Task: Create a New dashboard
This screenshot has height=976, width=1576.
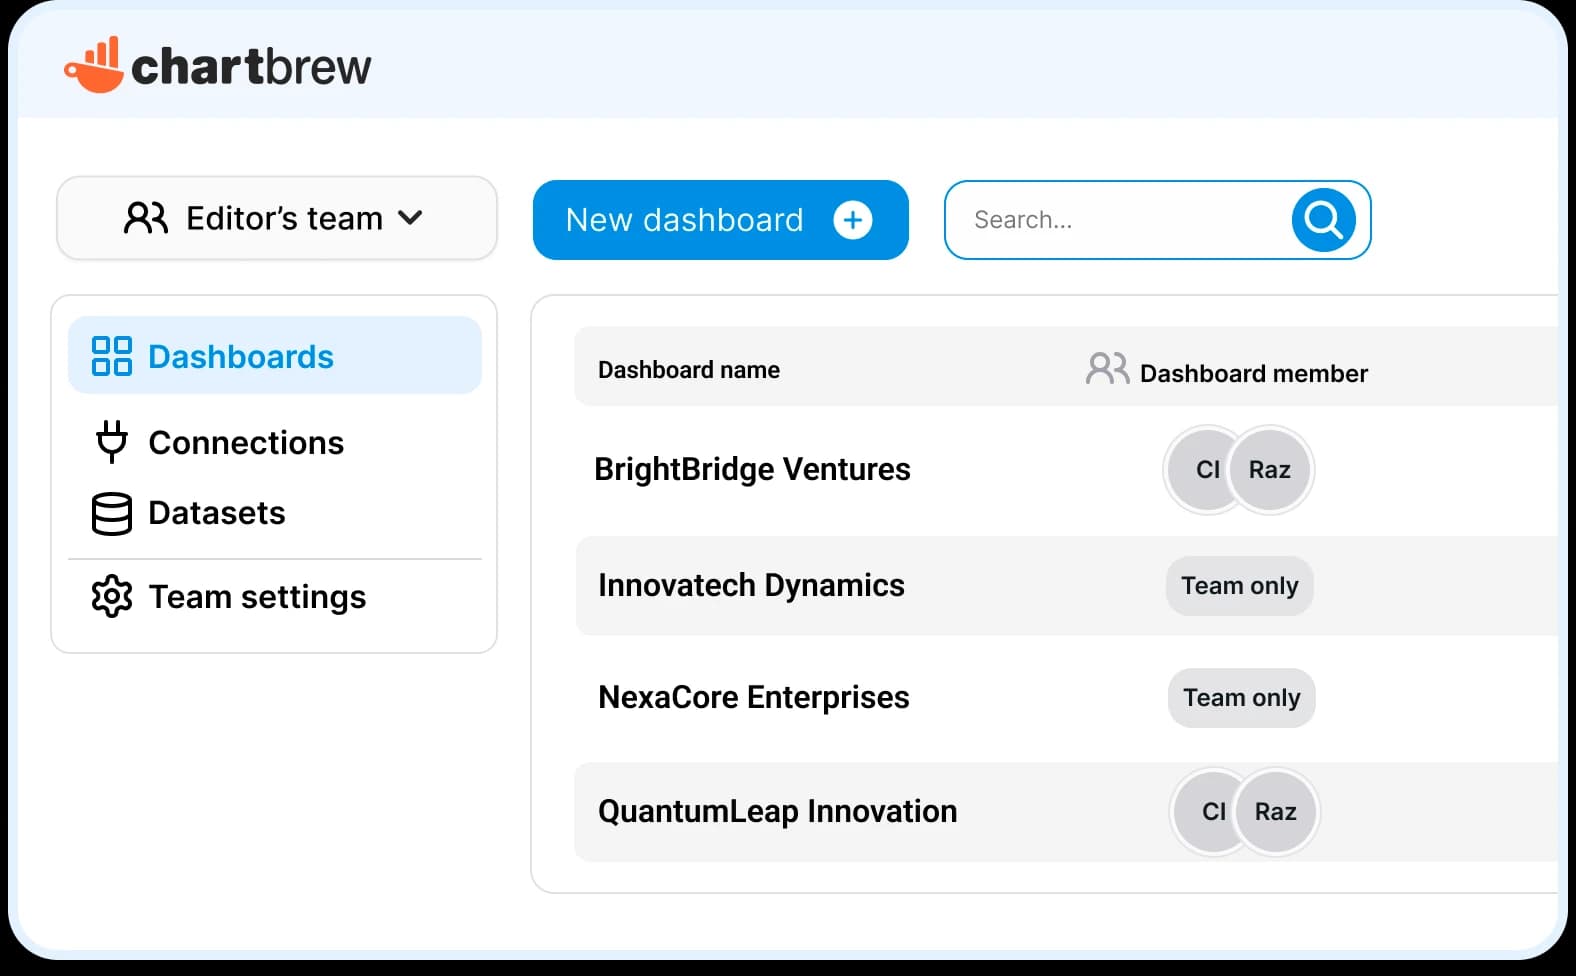Action: point(685,220)
